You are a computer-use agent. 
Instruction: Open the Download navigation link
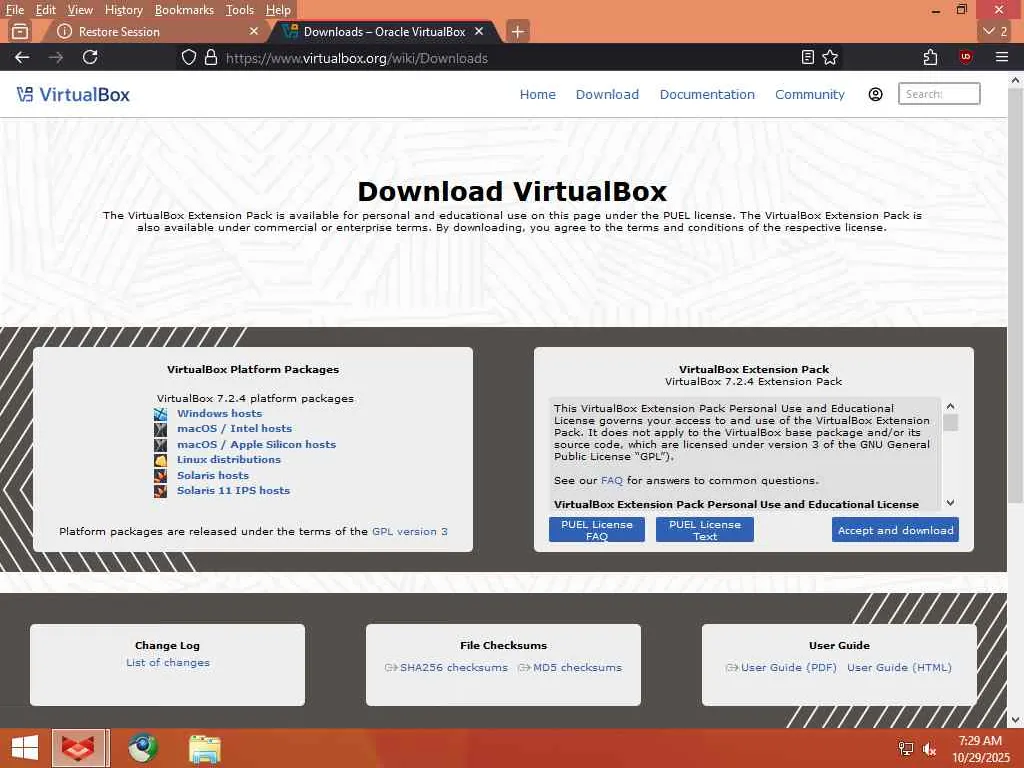[607, 95]
